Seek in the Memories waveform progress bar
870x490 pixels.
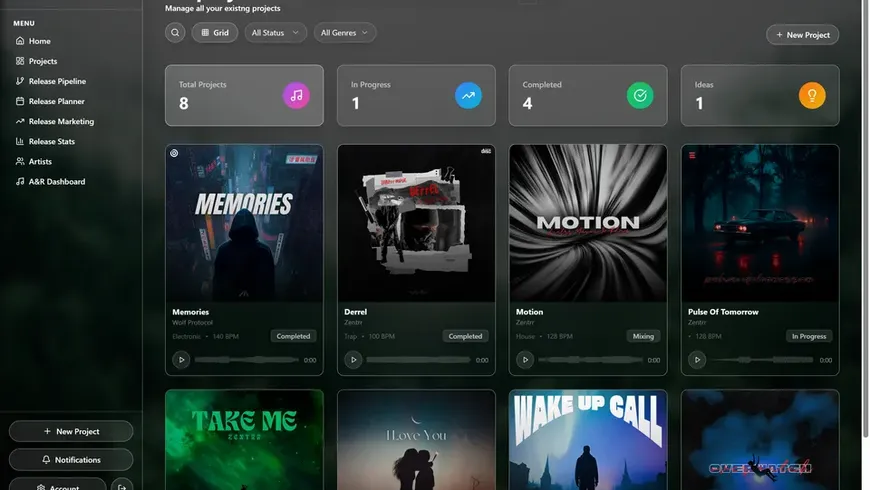point(246,360)
